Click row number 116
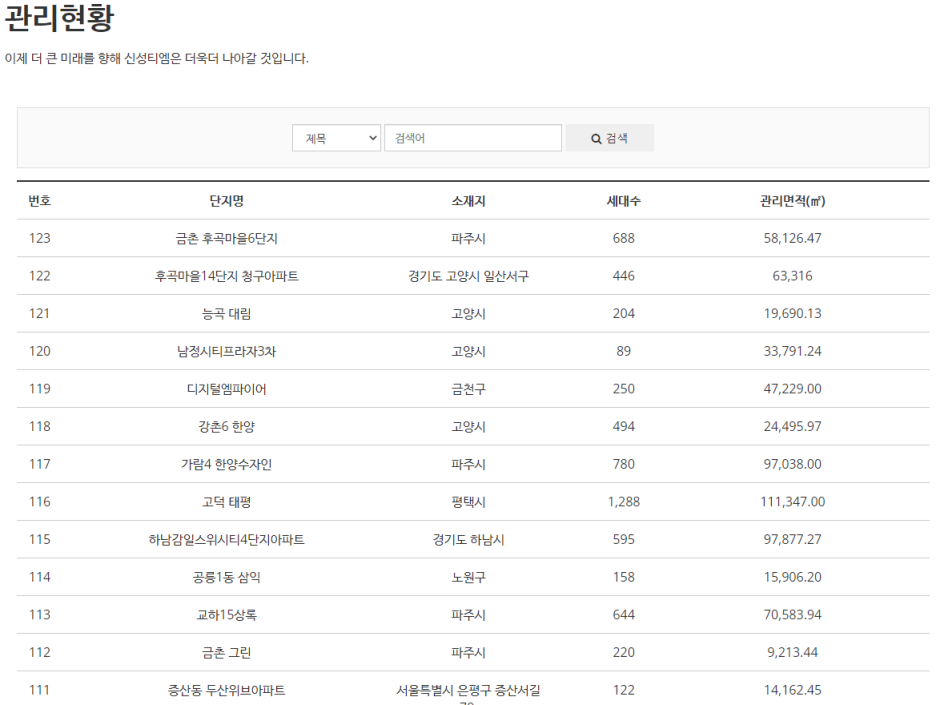This screenshot has height=705, width=936. 39,501
